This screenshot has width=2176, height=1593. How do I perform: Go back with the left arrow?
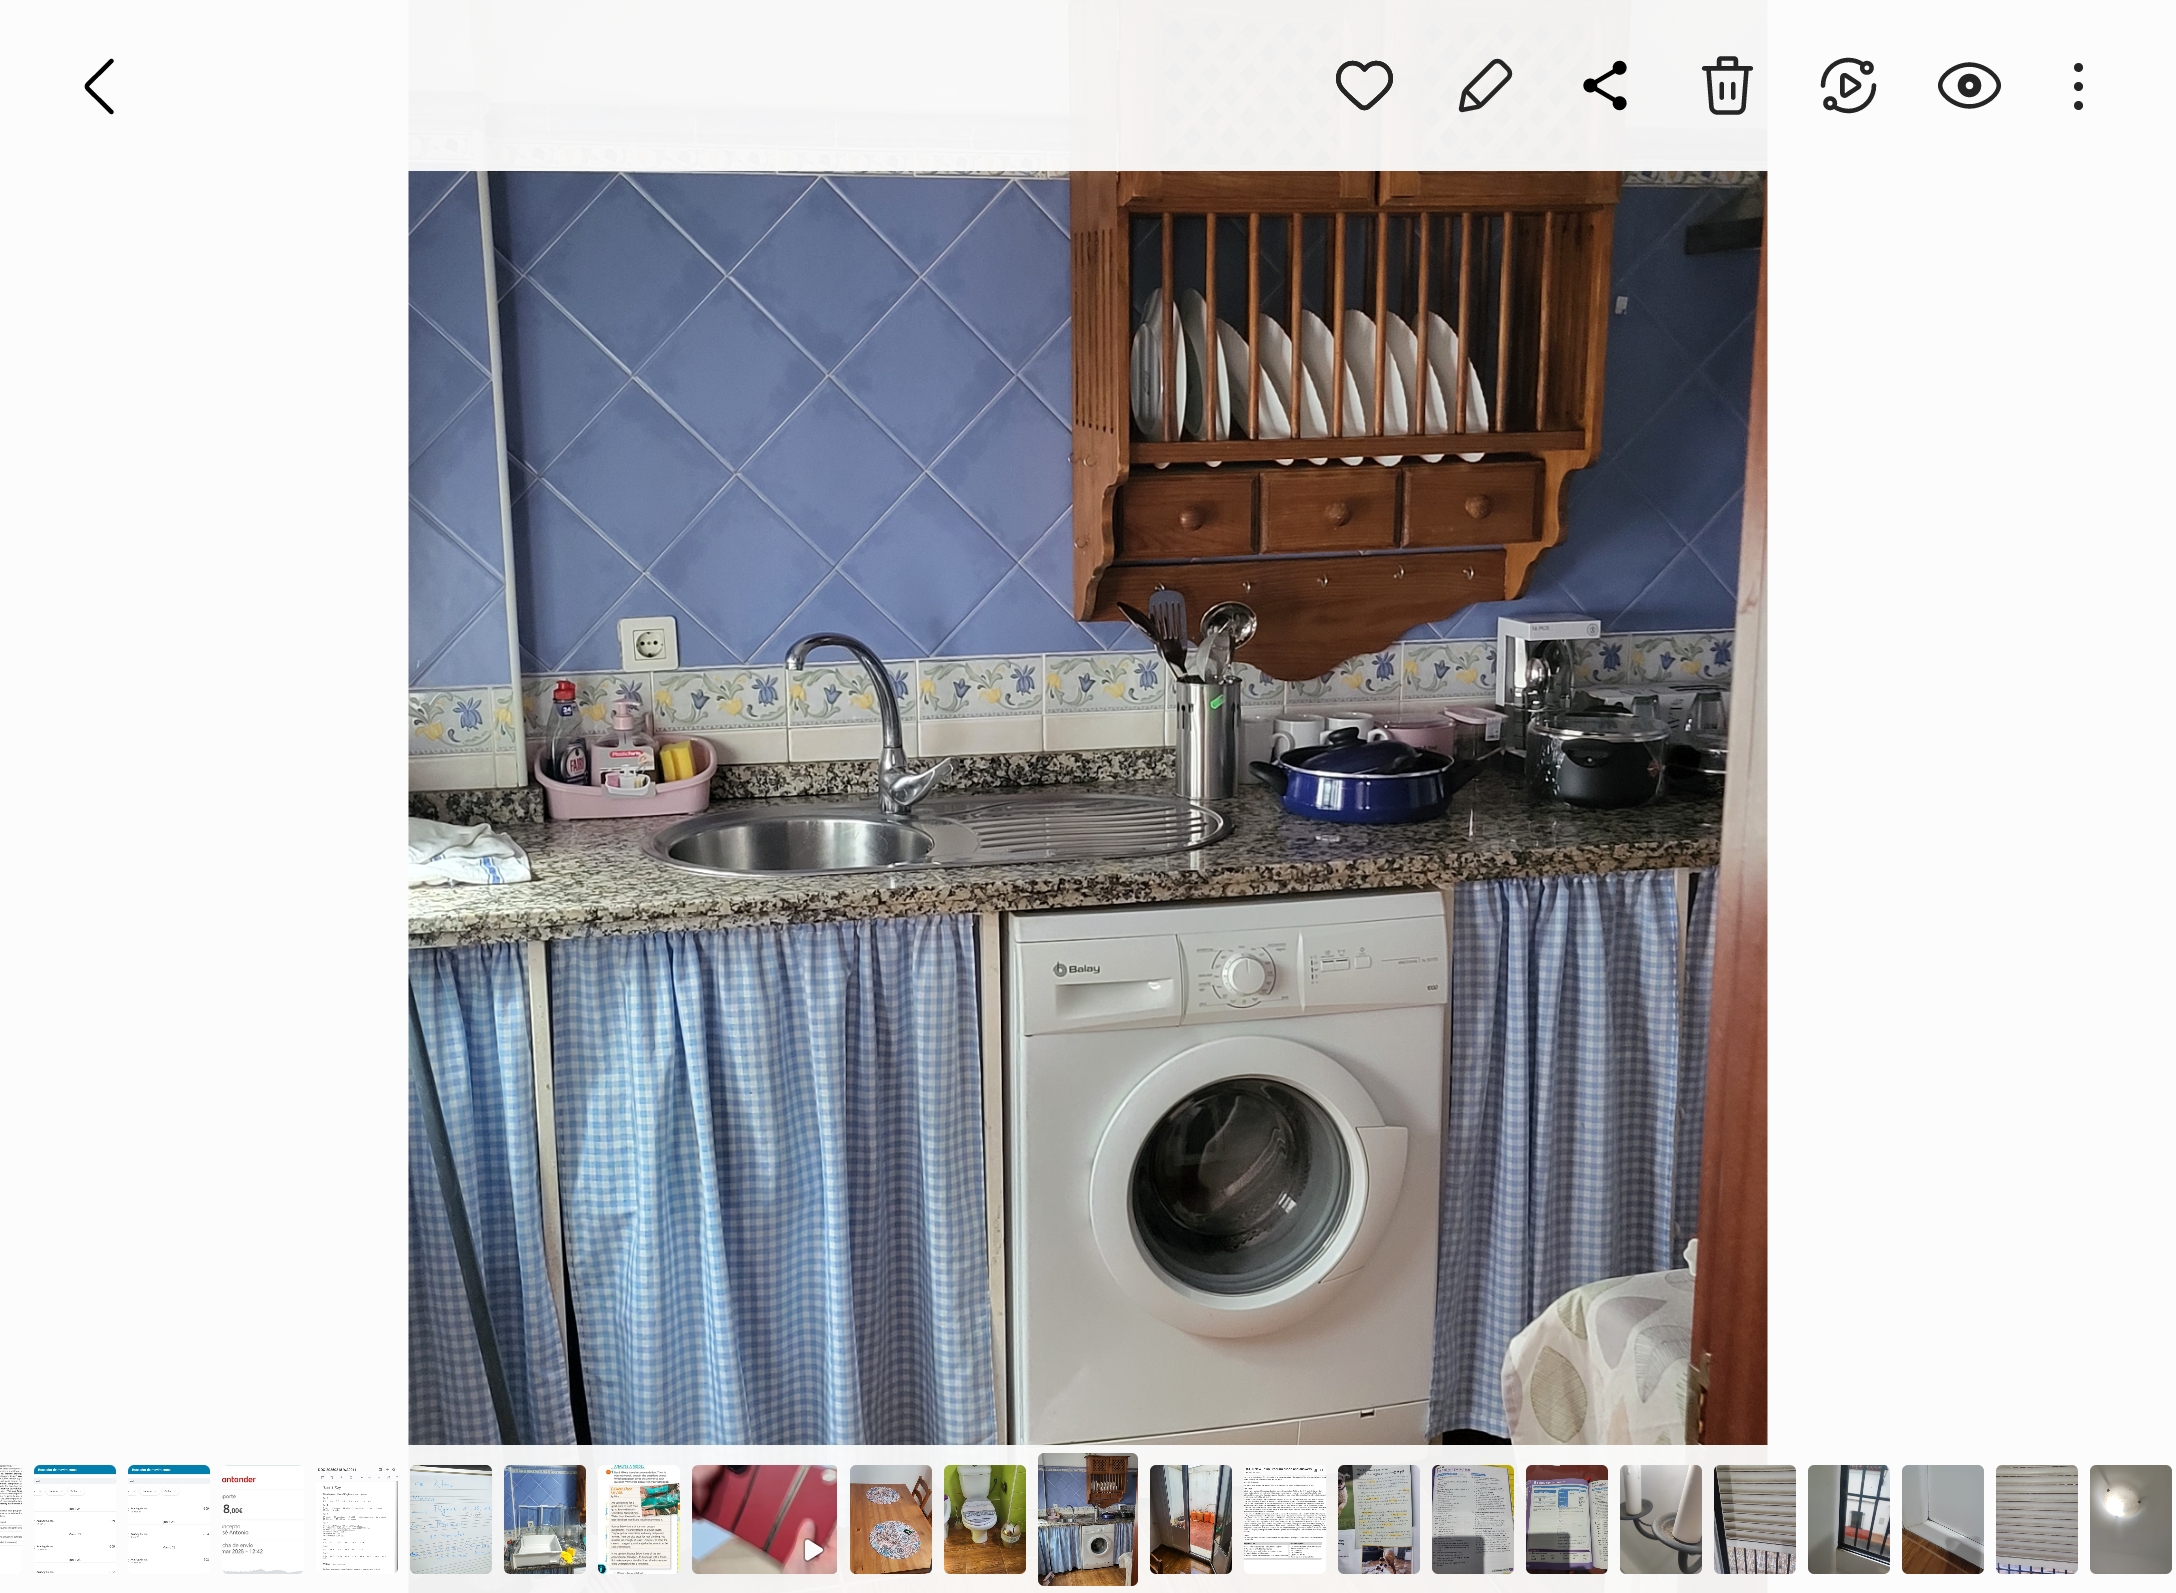coord(99,87)
